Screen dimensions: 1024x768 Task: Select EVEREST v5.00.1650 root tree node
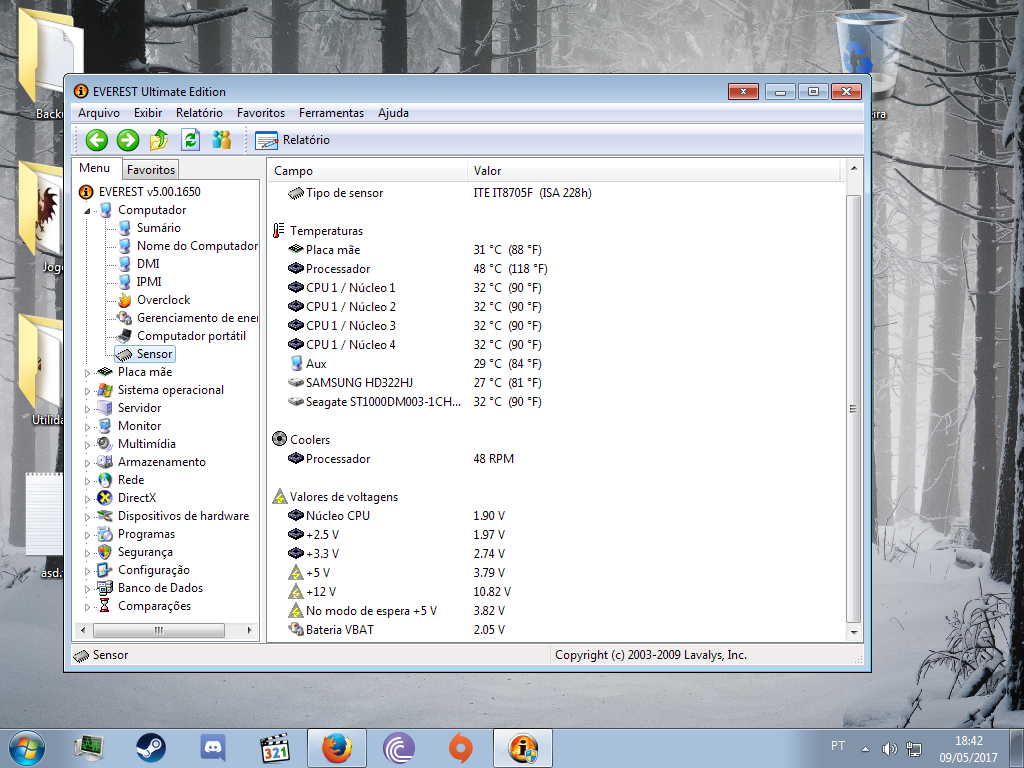150,192
